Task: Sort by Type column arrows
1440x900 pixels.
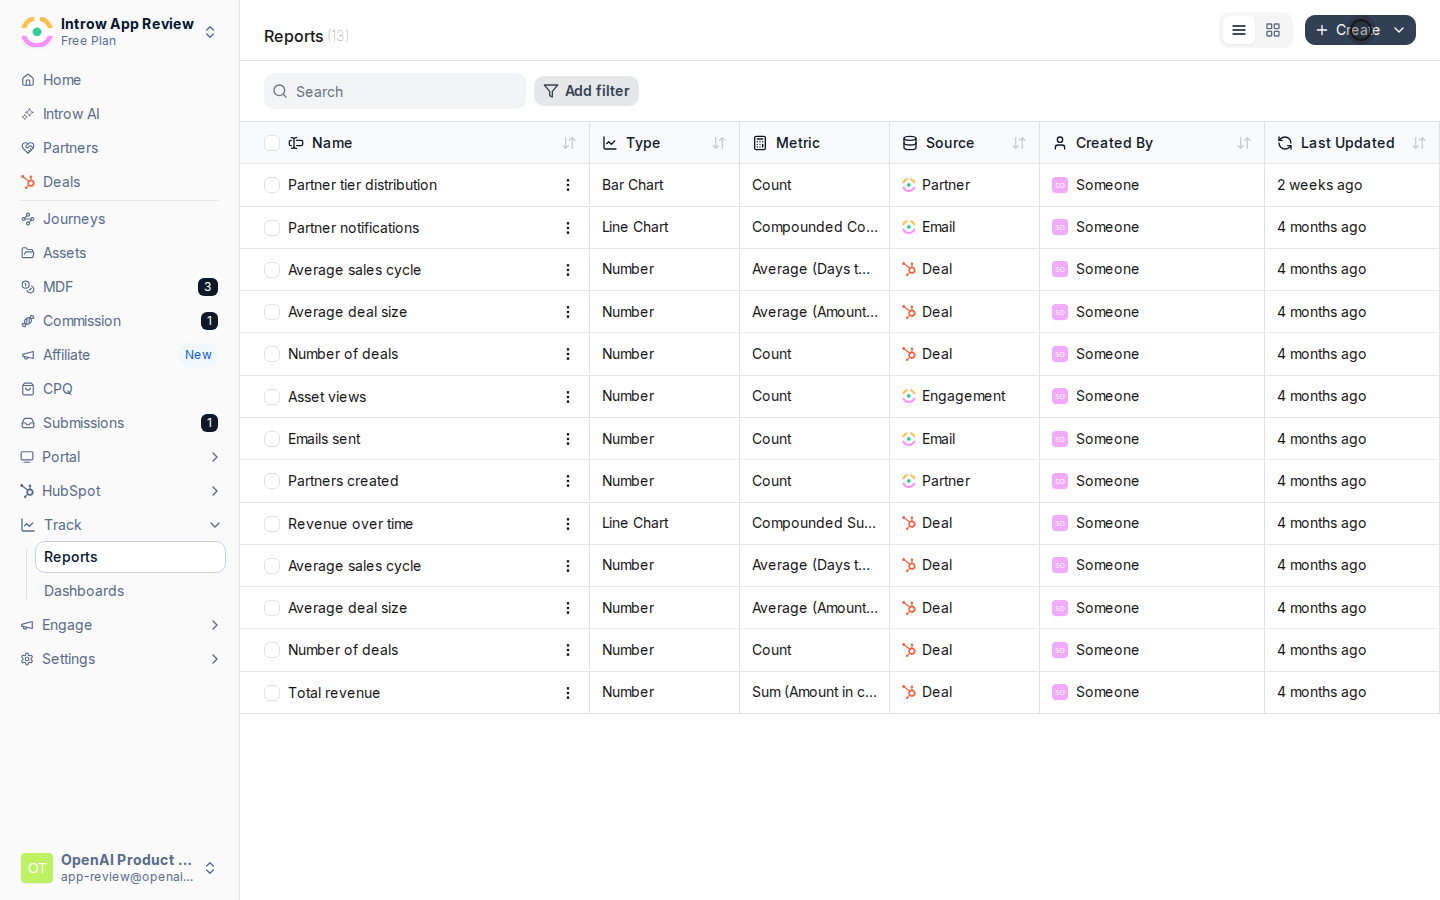Action: tap(719, 143)
